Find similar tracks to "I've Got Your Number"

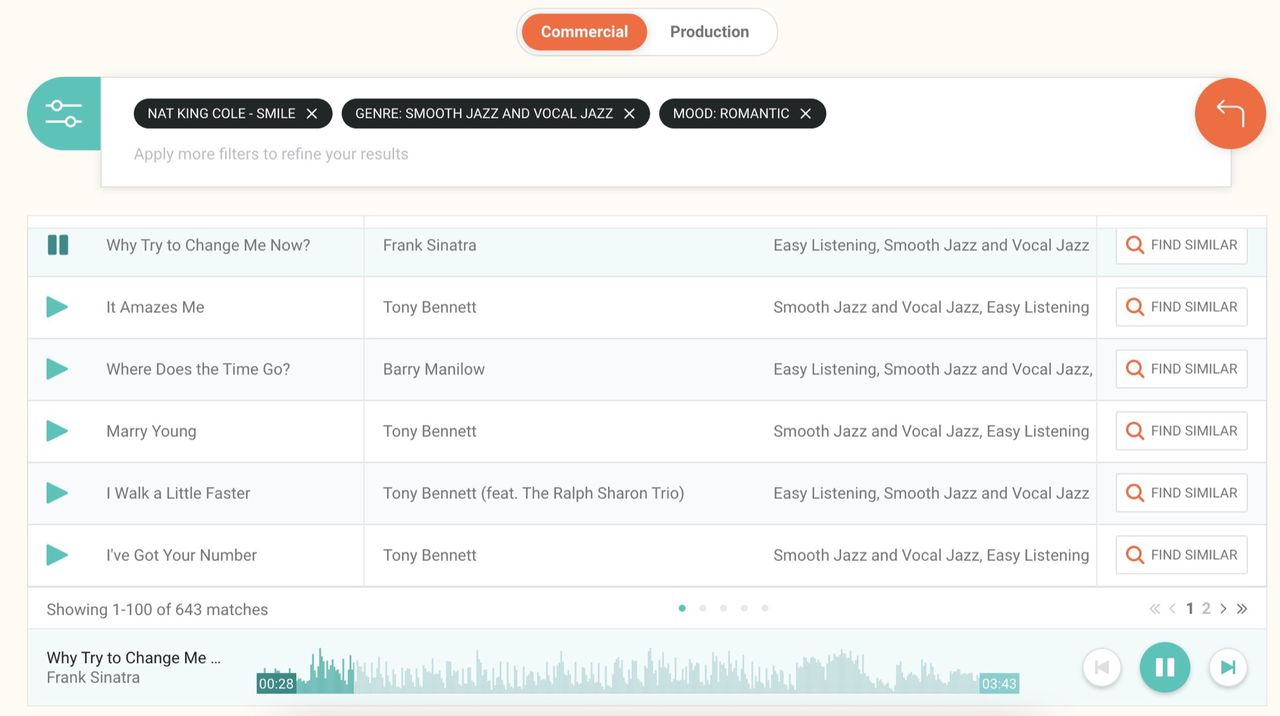[1181, 553]
